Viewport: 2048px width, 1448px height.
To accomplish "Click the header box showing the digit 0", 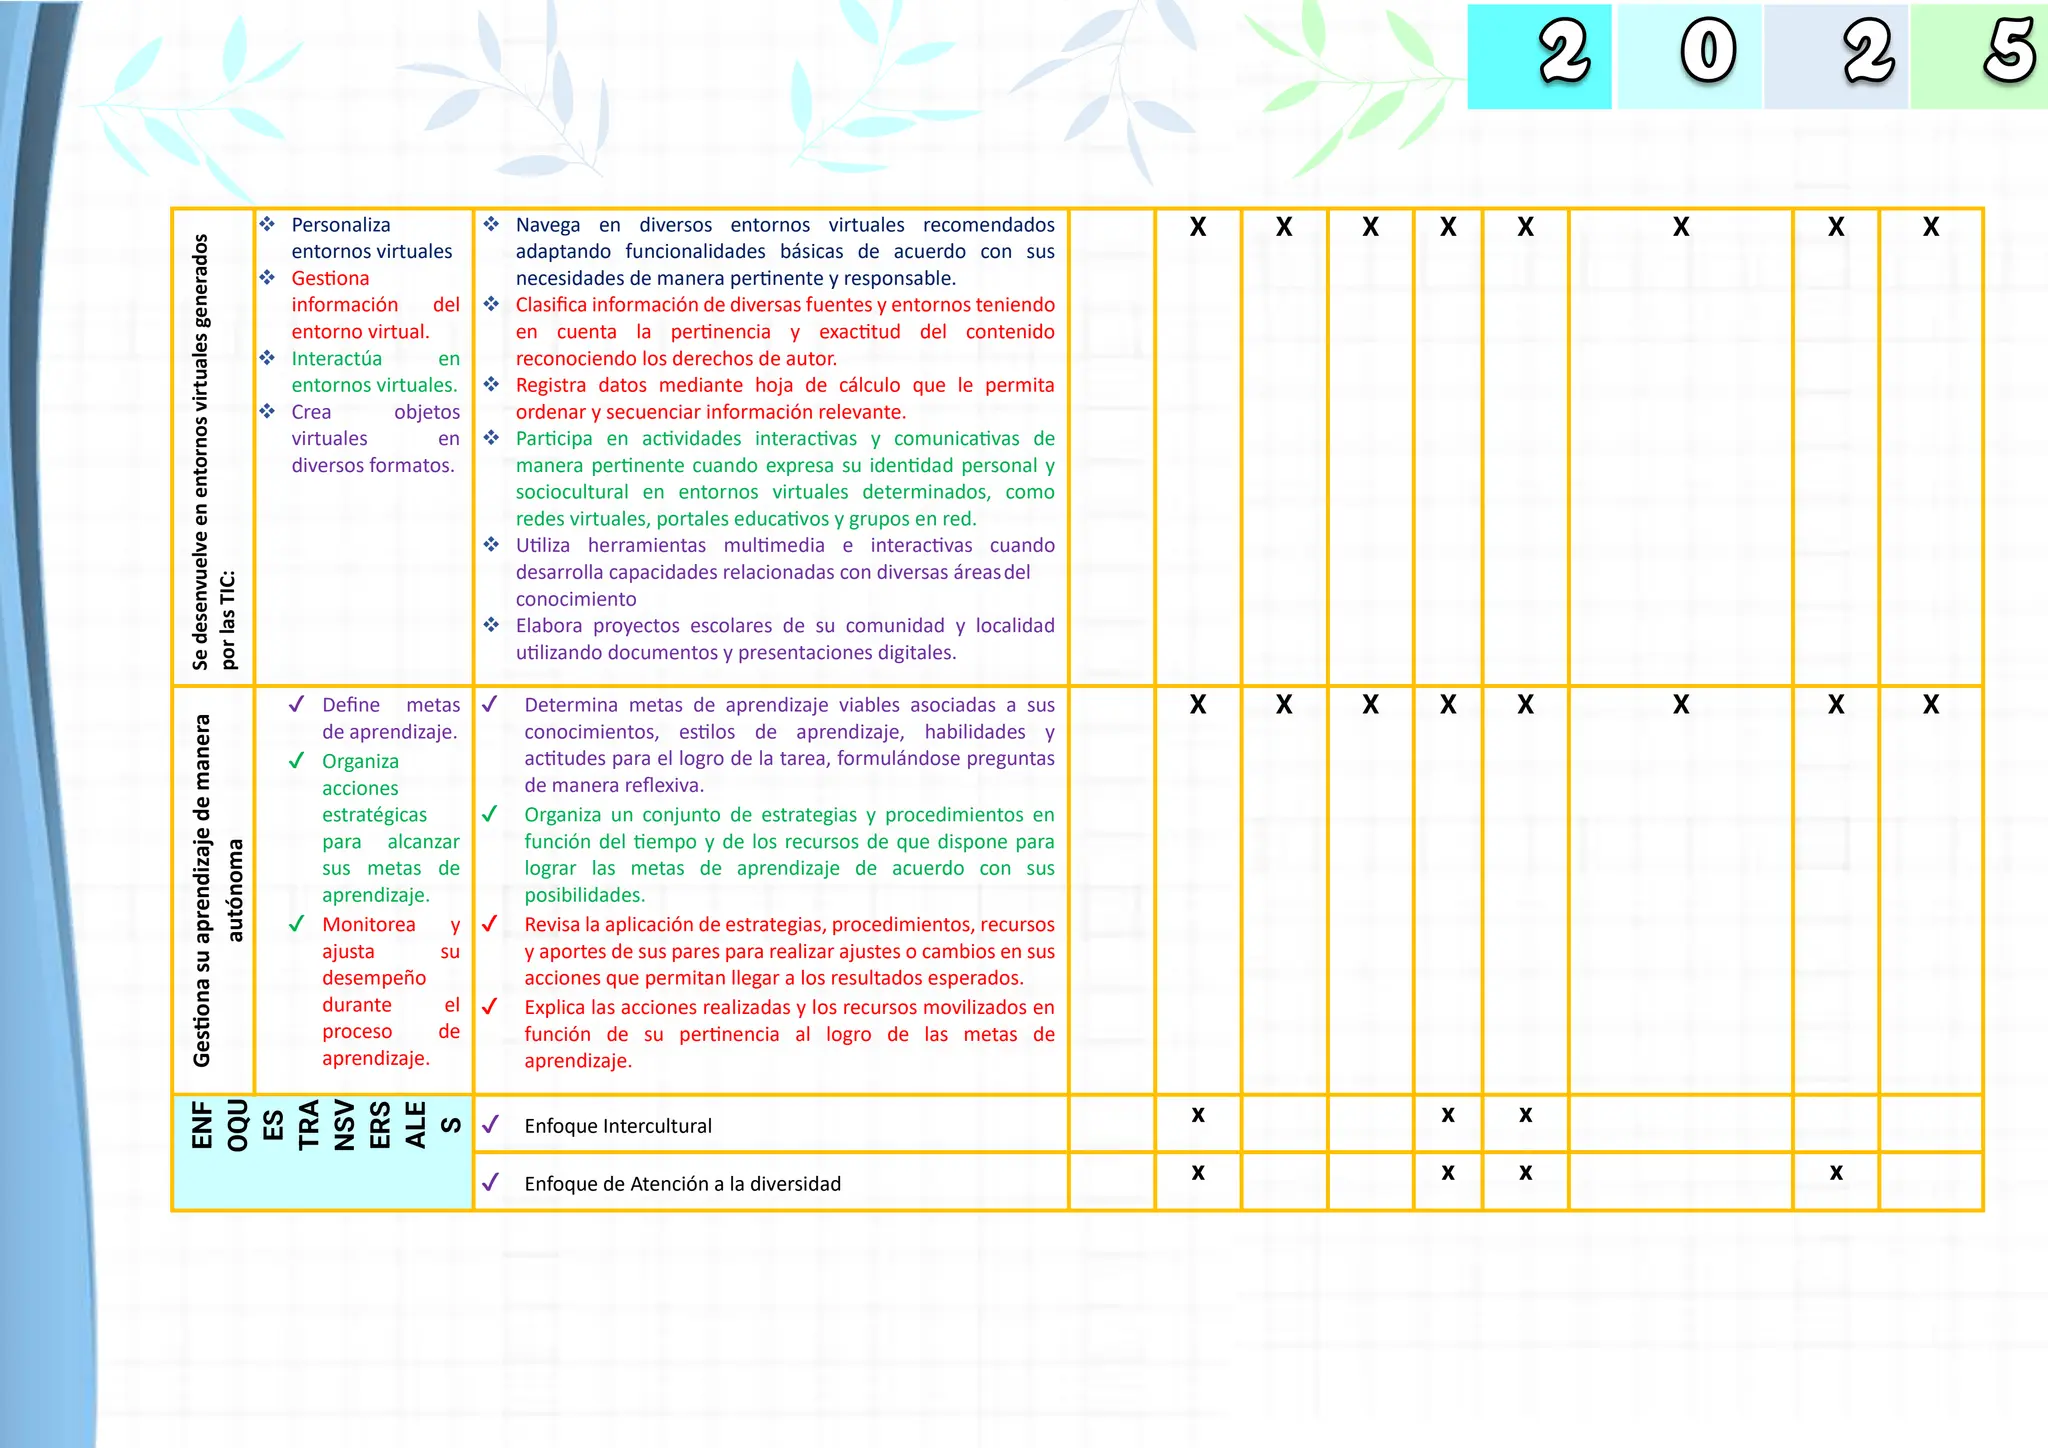I will [x=1689, y=56].
